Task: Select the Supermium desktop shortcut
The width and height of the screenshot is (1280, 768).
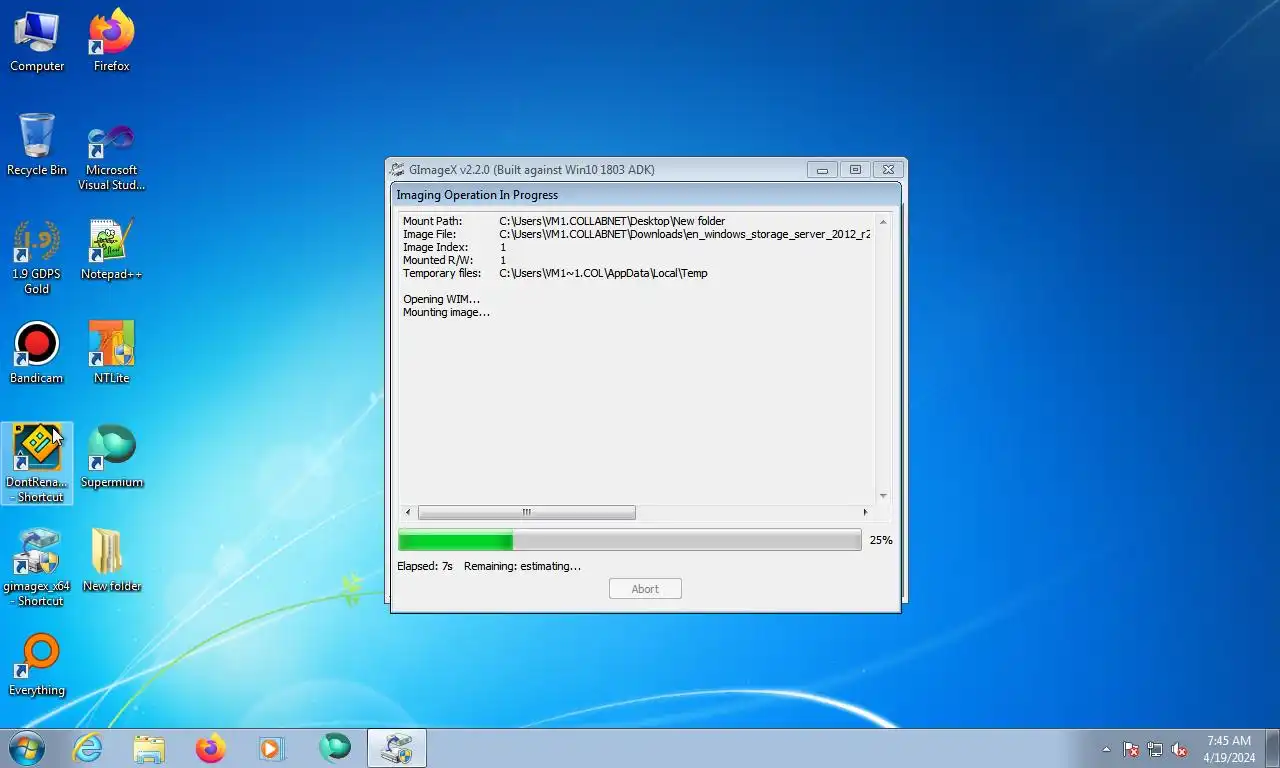Action: coord(112,458)
